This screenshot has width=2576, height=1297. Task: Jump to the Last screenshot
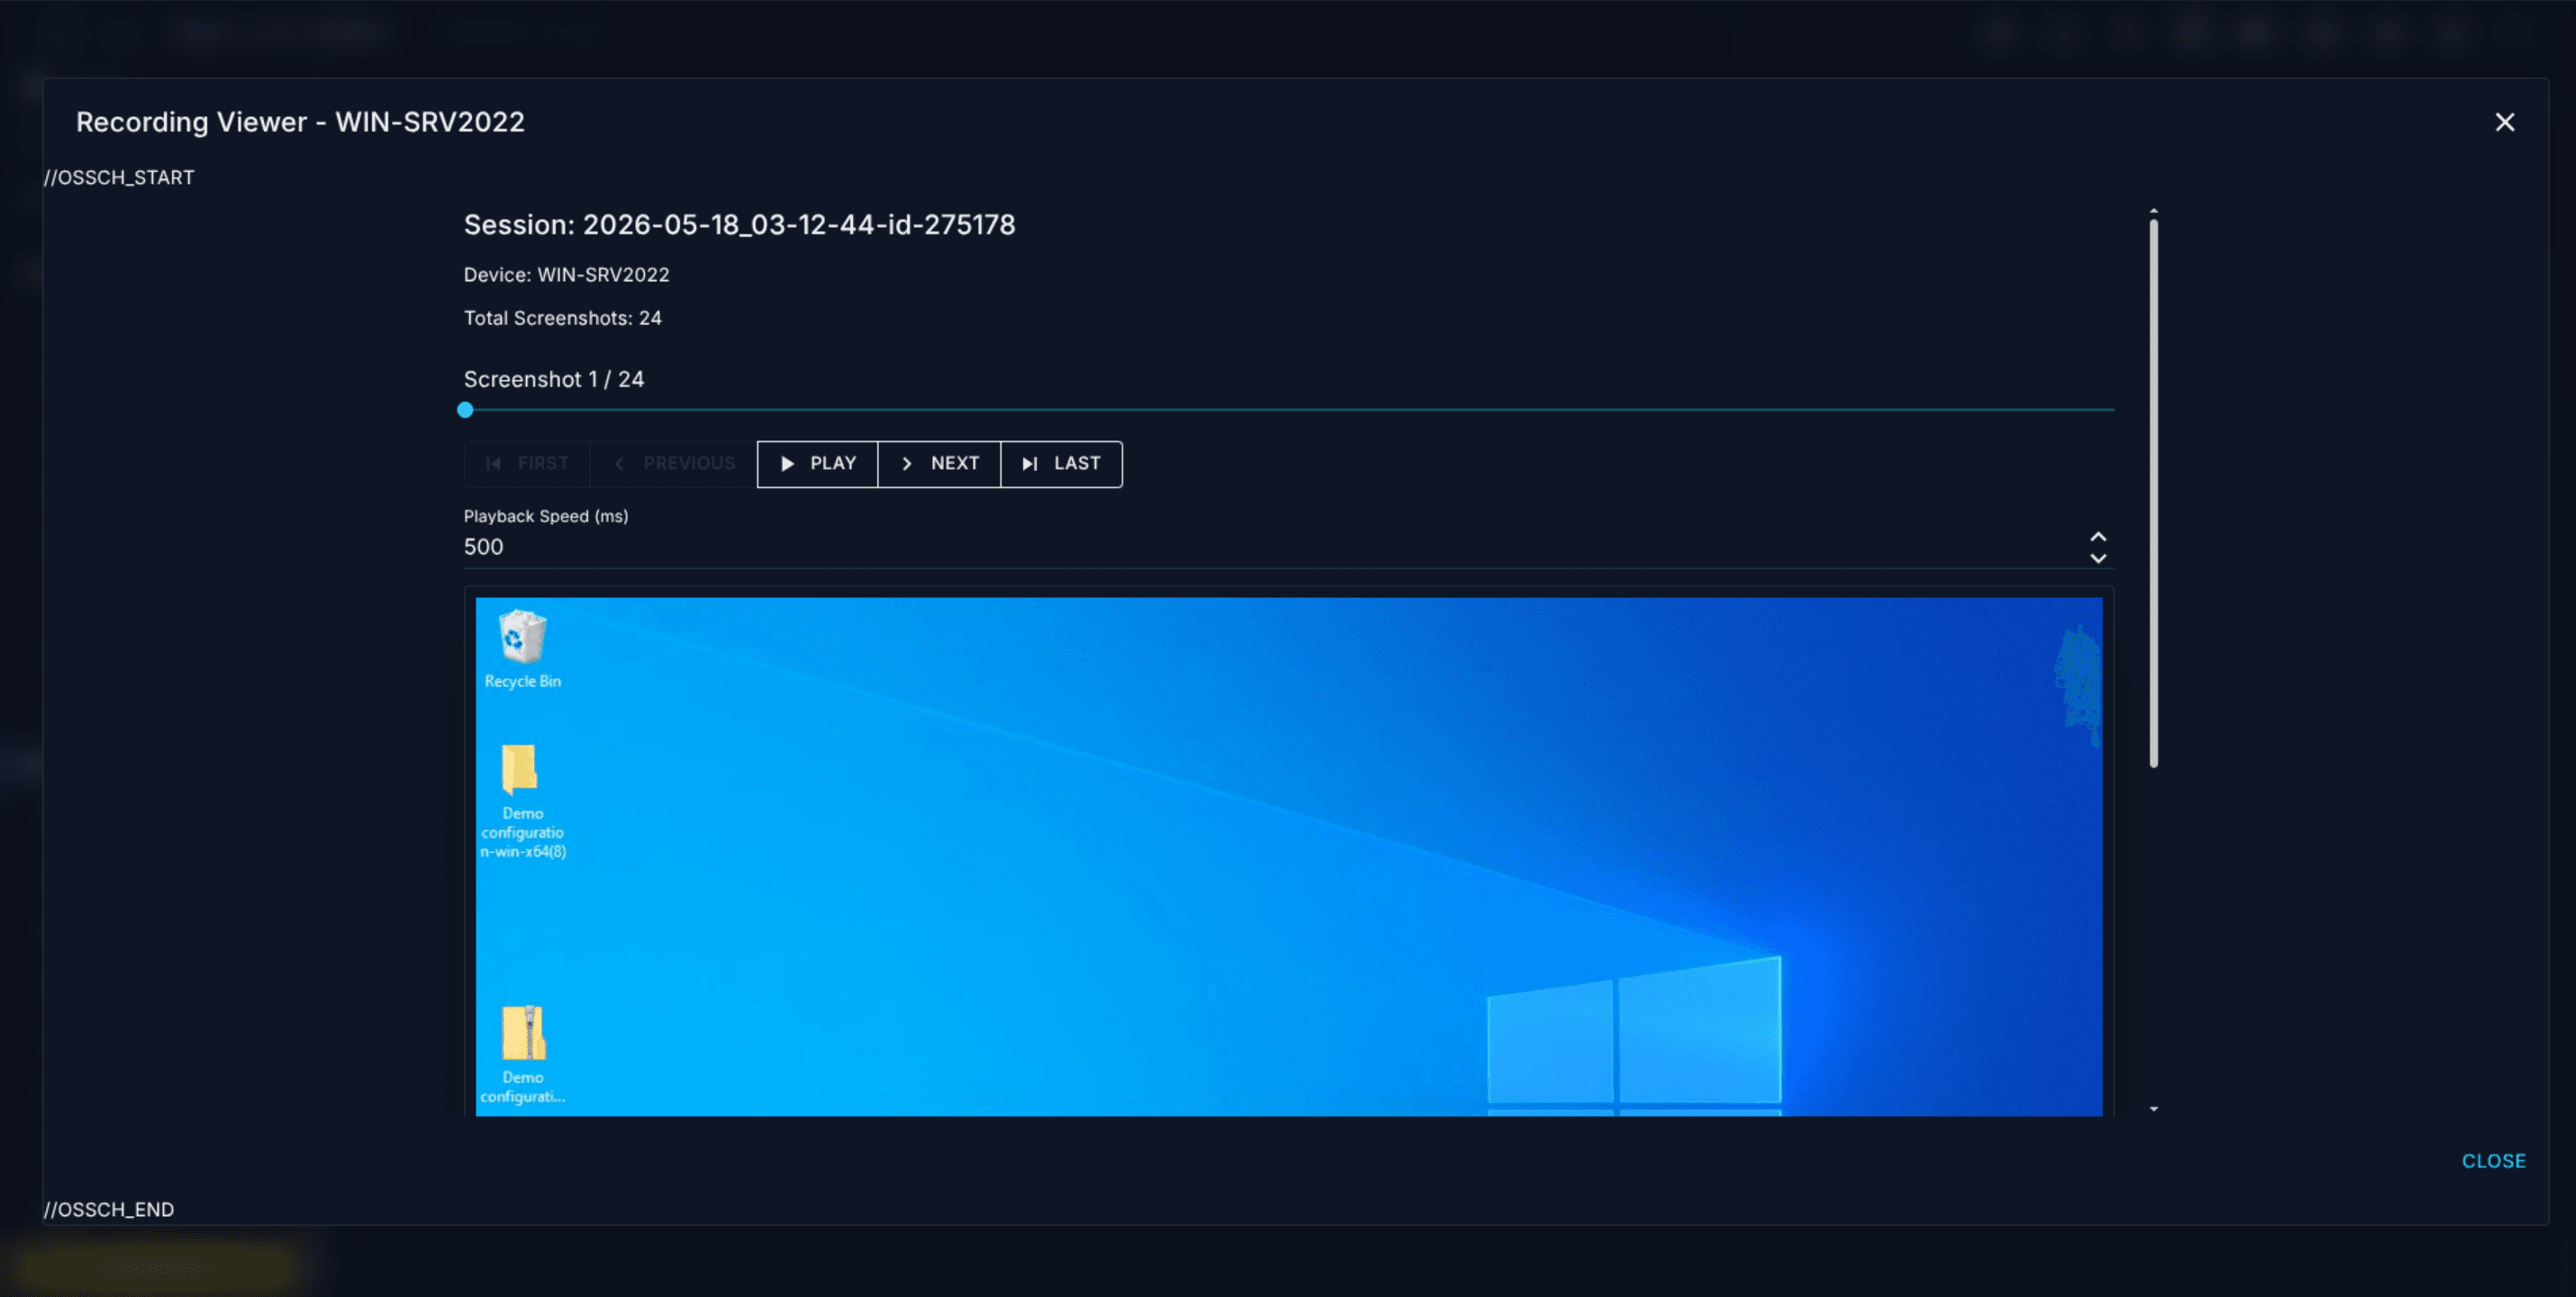pos(1061,464)
